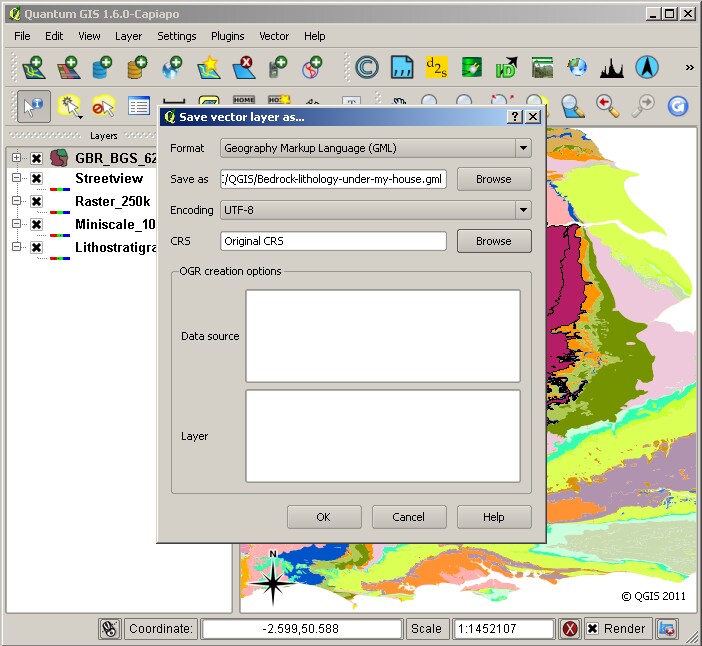Open the green plug plugin icon
The height and width of the screenshot is (646, 702).
pyautogui.click(x=471, y=68)
